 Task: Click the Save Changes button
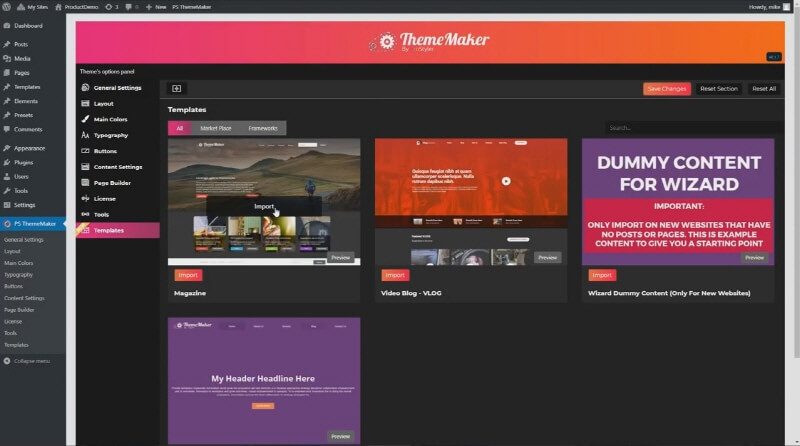pyautogui.click(x=667, y=89)
